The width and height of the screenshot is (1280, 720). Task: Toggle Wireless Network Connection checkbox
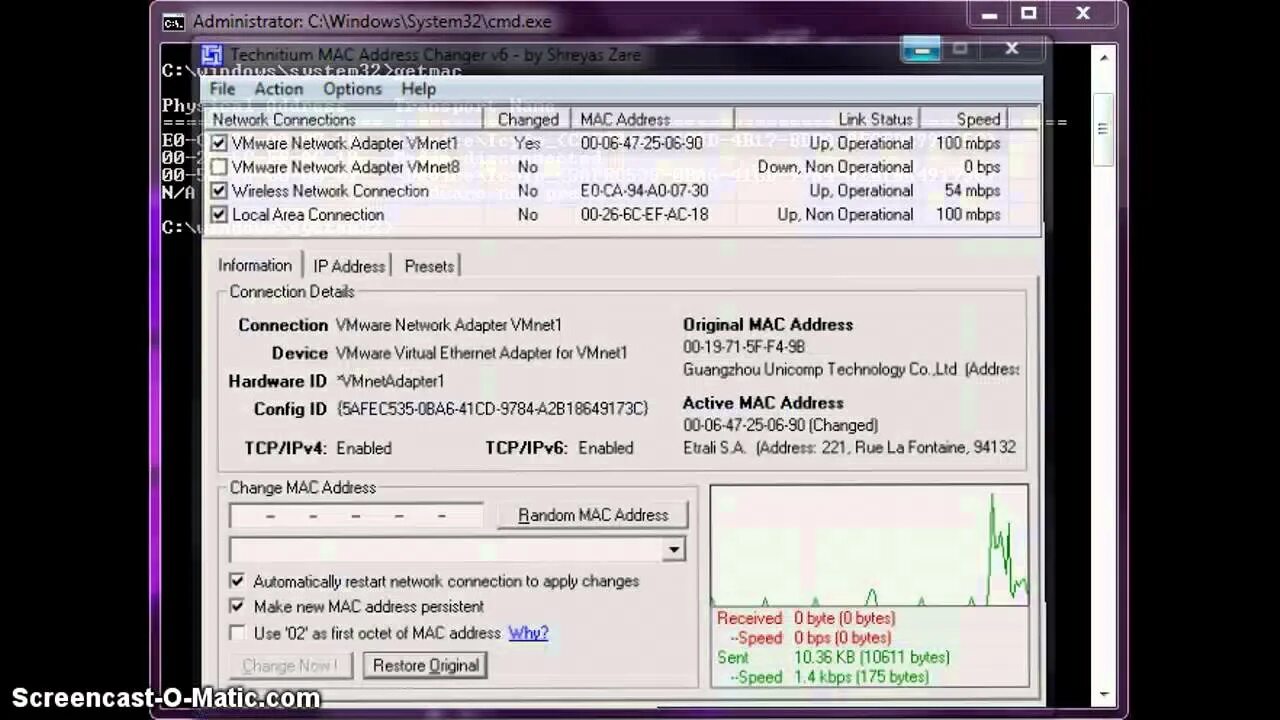[x=219, y=191]
